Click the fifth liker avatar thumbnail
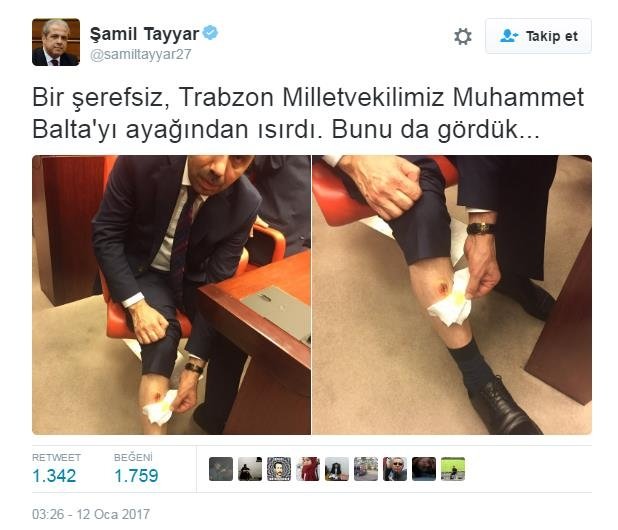The width and height of the screenshot is (618, 530). point(337,469)
